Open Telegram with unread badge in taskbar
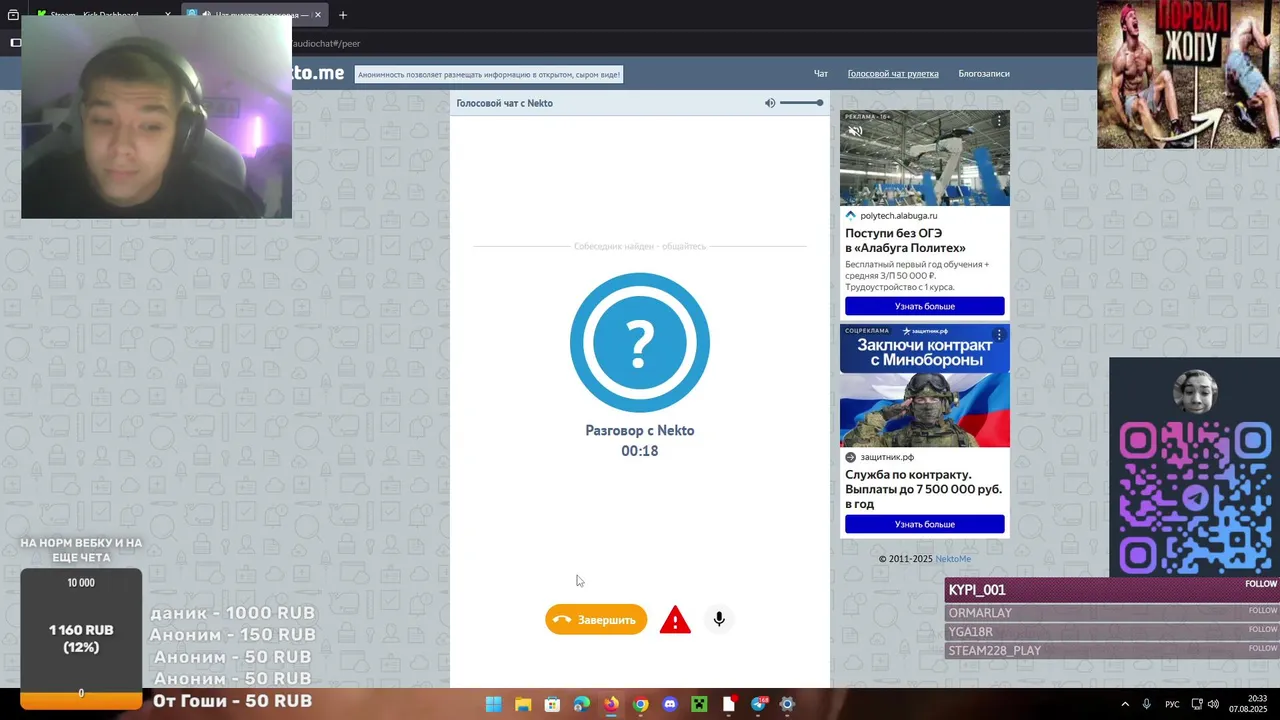The width and height of the screenshot is (1280, 720). (758, 704)
